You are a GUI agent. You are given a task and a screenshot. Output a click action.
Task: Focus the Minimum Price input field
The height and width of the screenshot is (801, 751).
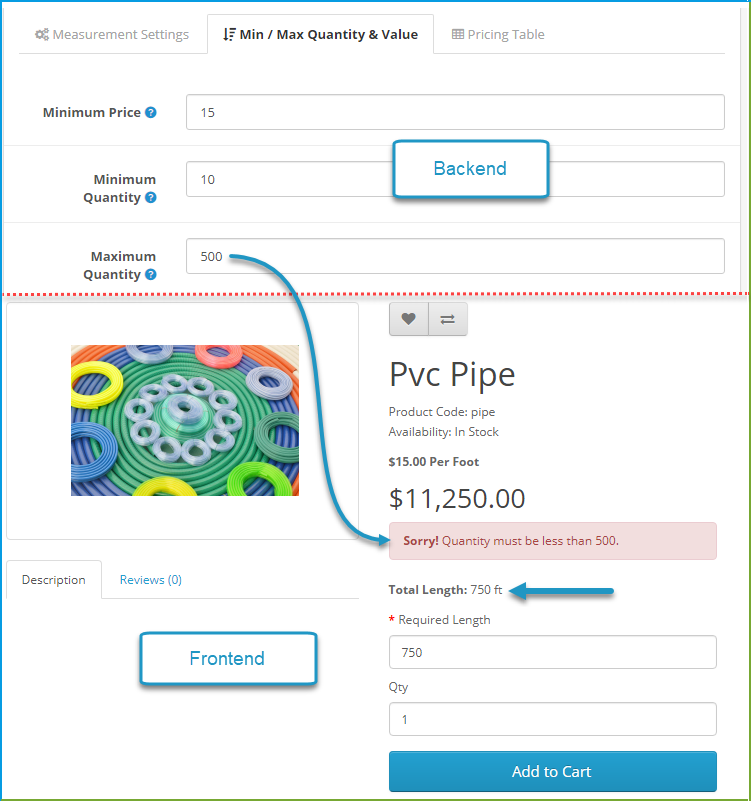pos(455,112)
